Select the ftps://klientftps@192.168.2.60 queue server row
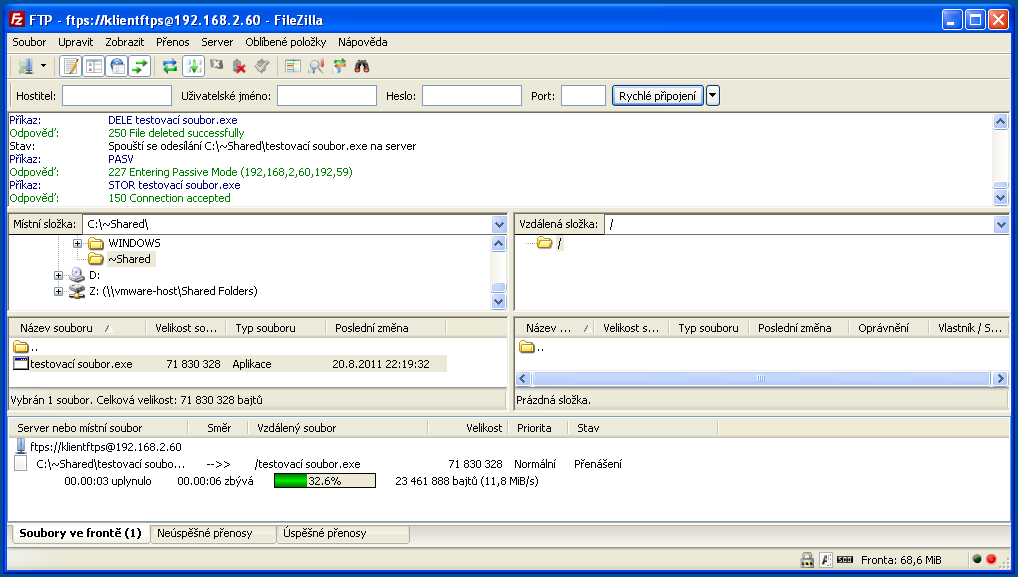The width and height of the screenshot is (1018, 577). (x=106, y=447)
